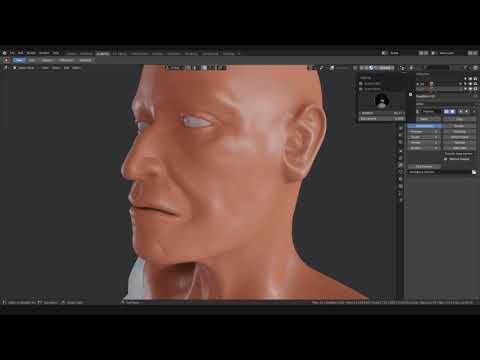480x360 pixels.
Task: Select the active material preview shading icon
Action: point(371,68)
